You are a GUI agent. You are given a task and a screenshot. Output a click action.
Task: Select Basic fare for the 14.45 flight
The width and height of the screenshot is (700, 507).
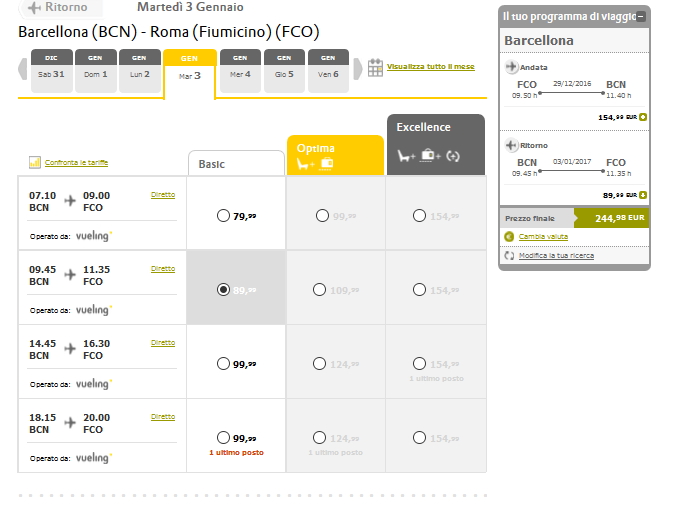click(x=223, y=363)
